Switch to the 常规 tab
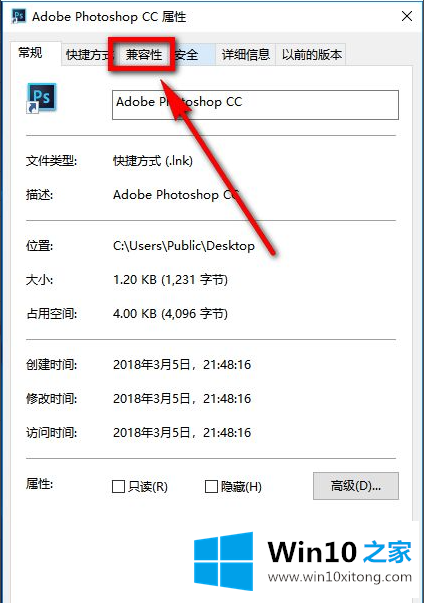Screen dimensions: 424x603 click(30, 52)
